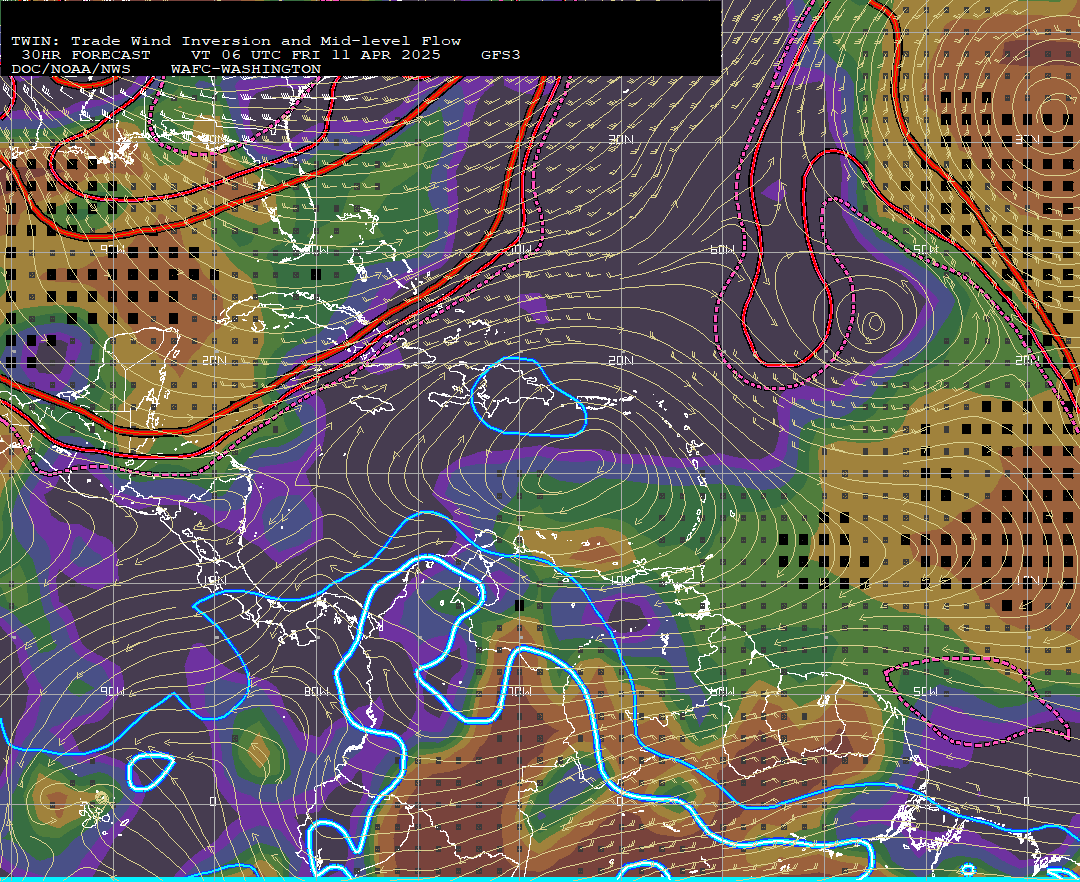Click the 70W longitude label in the upper row

tap(519, 249)
